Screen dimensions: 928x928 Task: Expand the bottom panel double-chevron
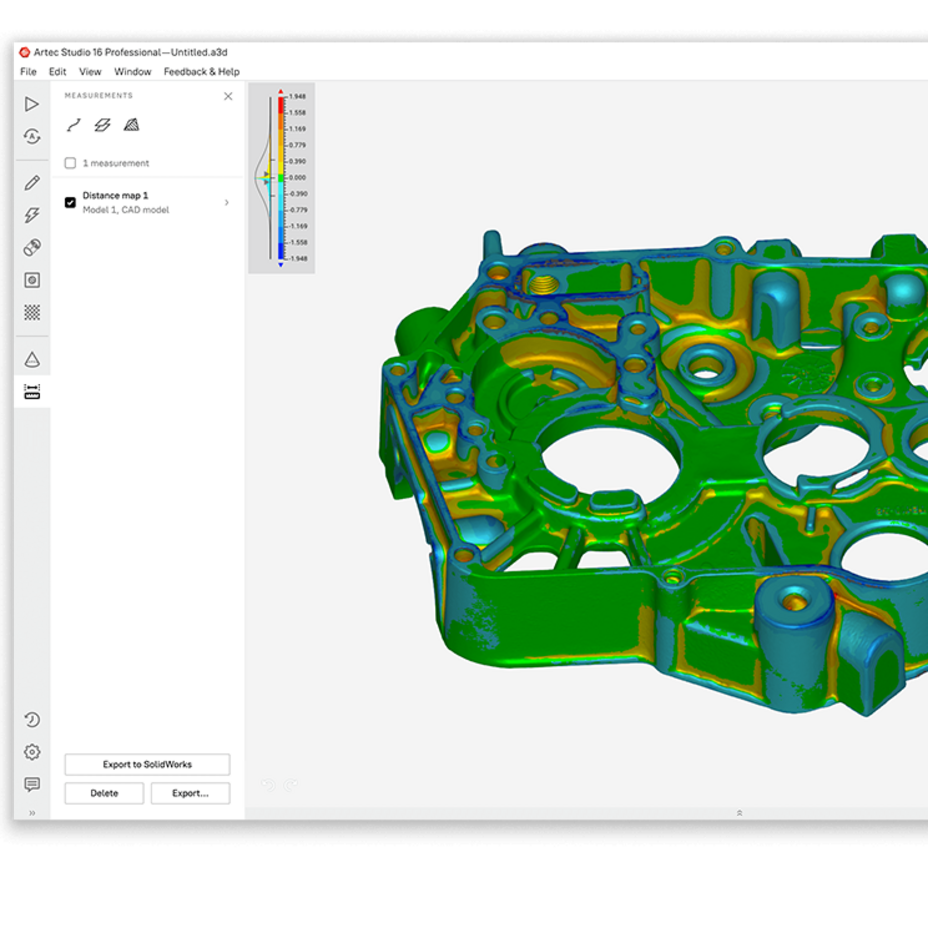[739, 813]
